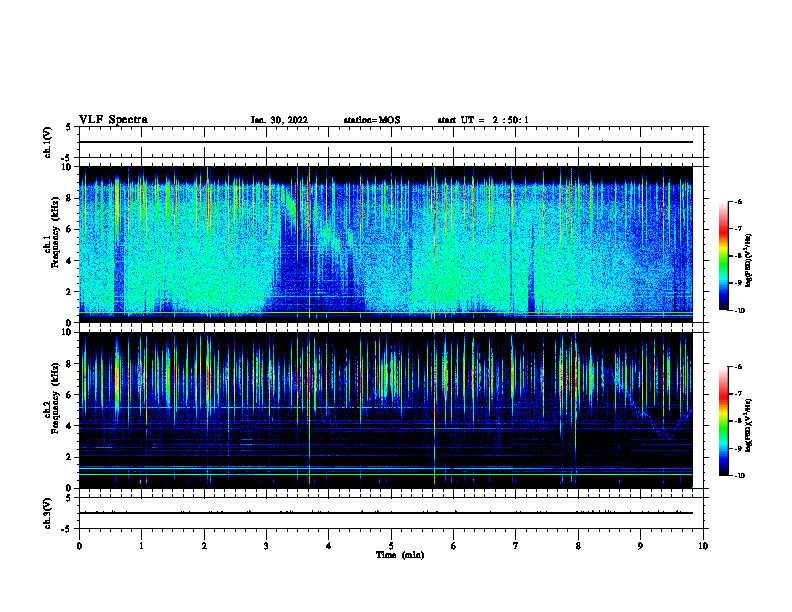Click the ch.1 spectrogram color bar

[x=723, y=256]
